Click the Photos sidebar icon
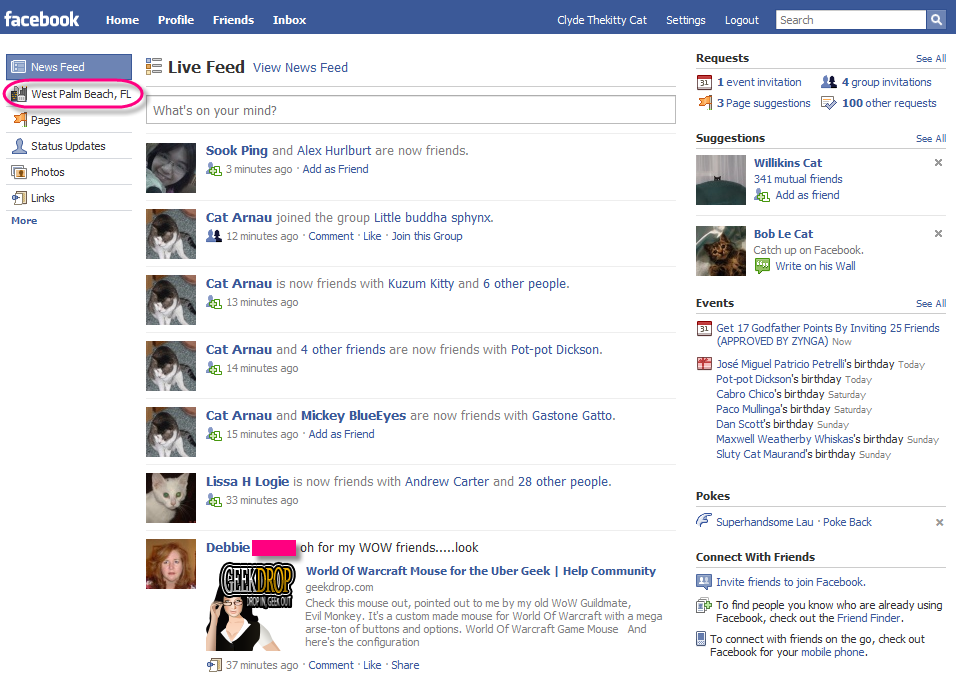Image resolution: width=956 pixels, height=678 pixels. click(x=20, y=172)
